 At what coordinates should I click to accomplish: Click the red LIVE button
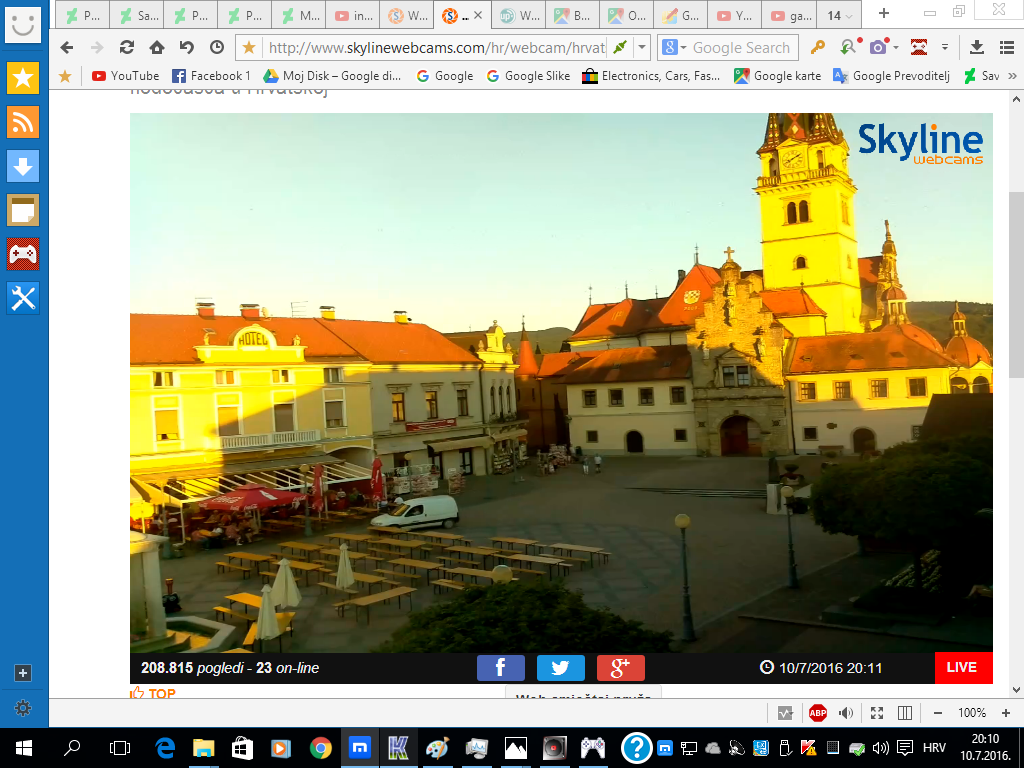click(963, 667)
